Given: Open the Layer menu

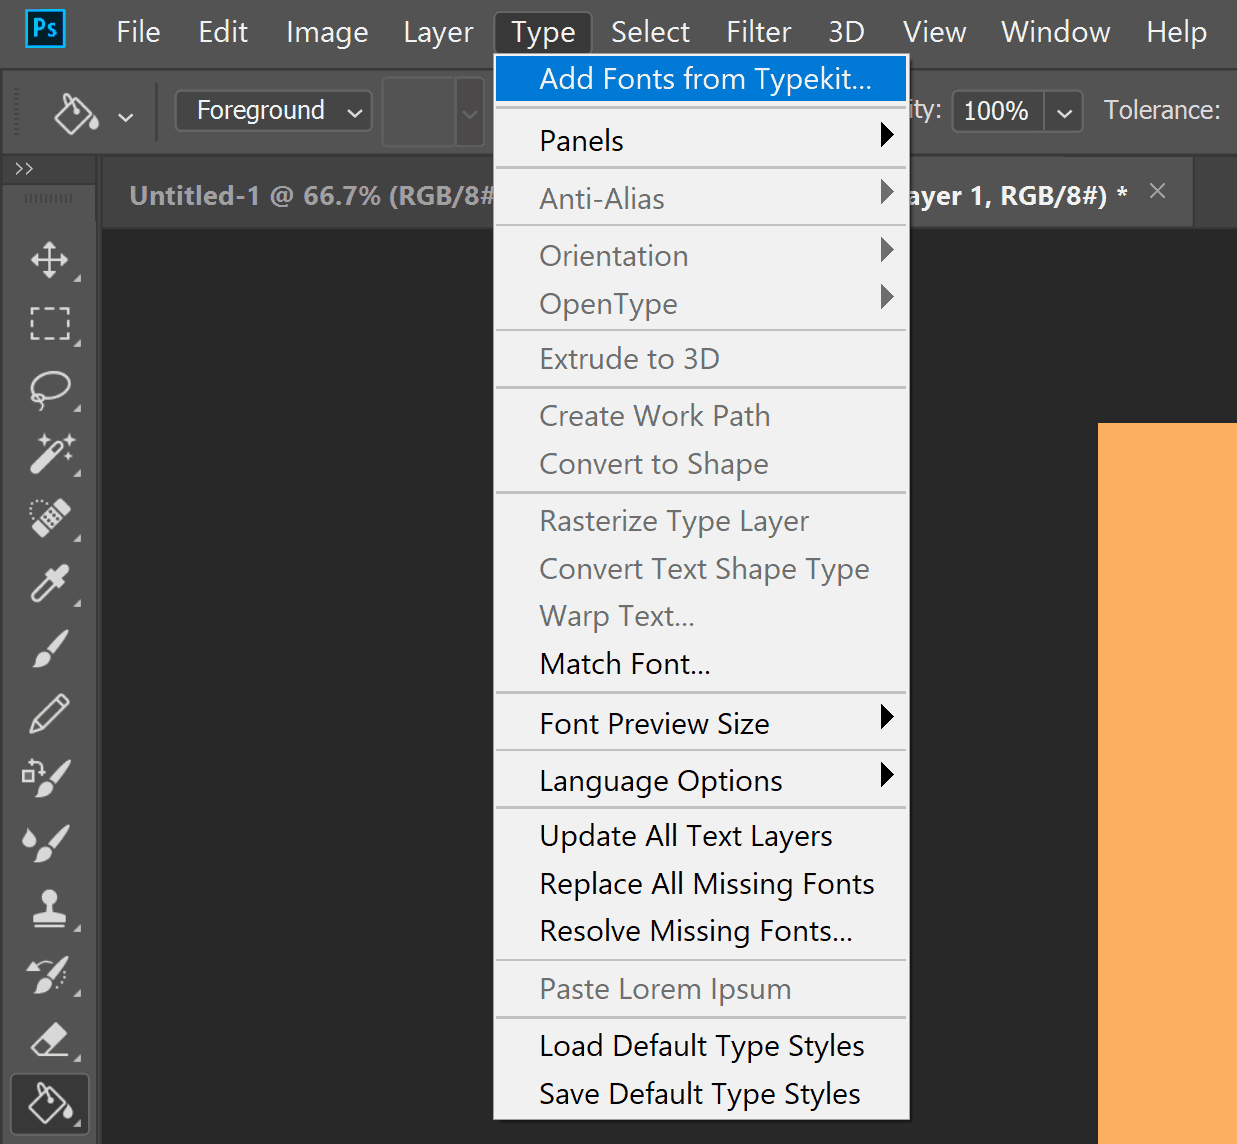Looking at the screenshot, I should pyautogui.click(x=438, y=32).
